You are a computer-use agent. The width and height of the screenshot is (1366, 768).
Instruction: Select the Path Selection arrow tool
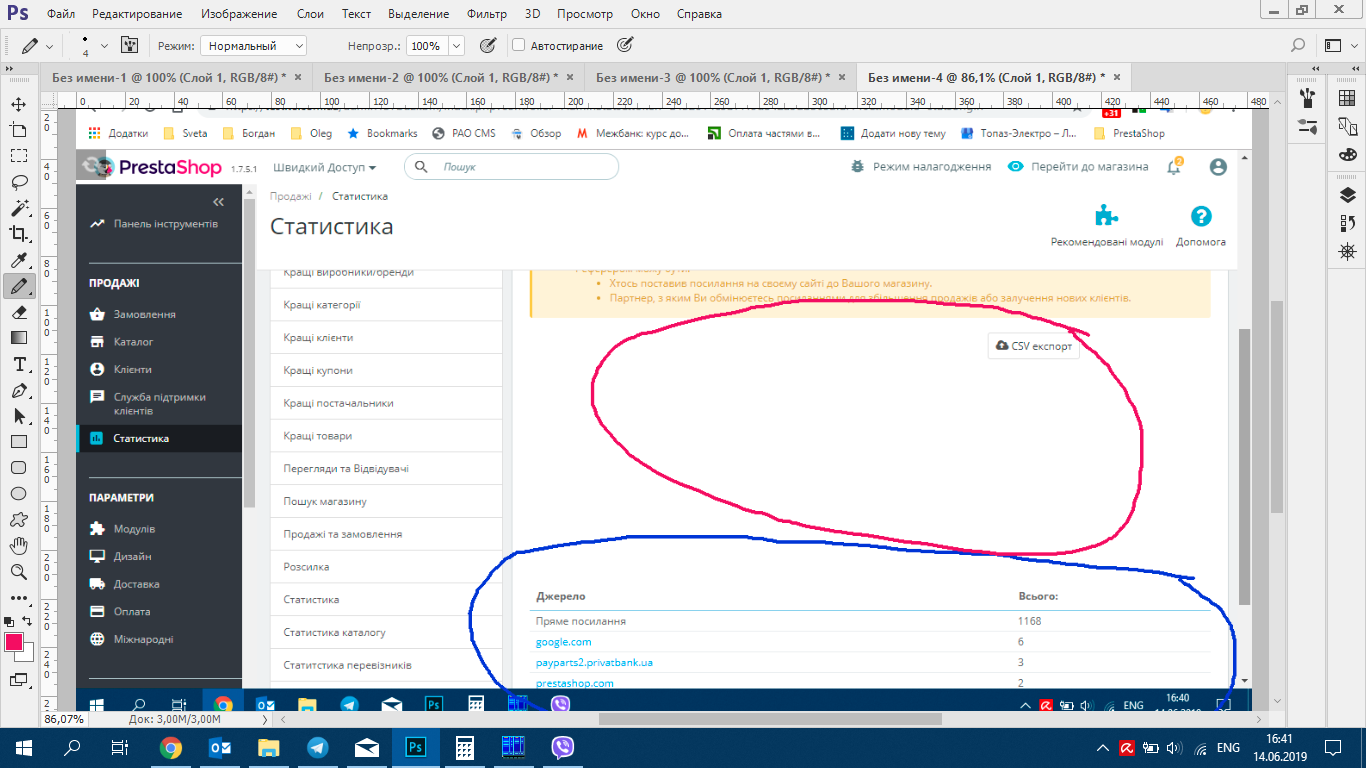[x=18, y=416]
